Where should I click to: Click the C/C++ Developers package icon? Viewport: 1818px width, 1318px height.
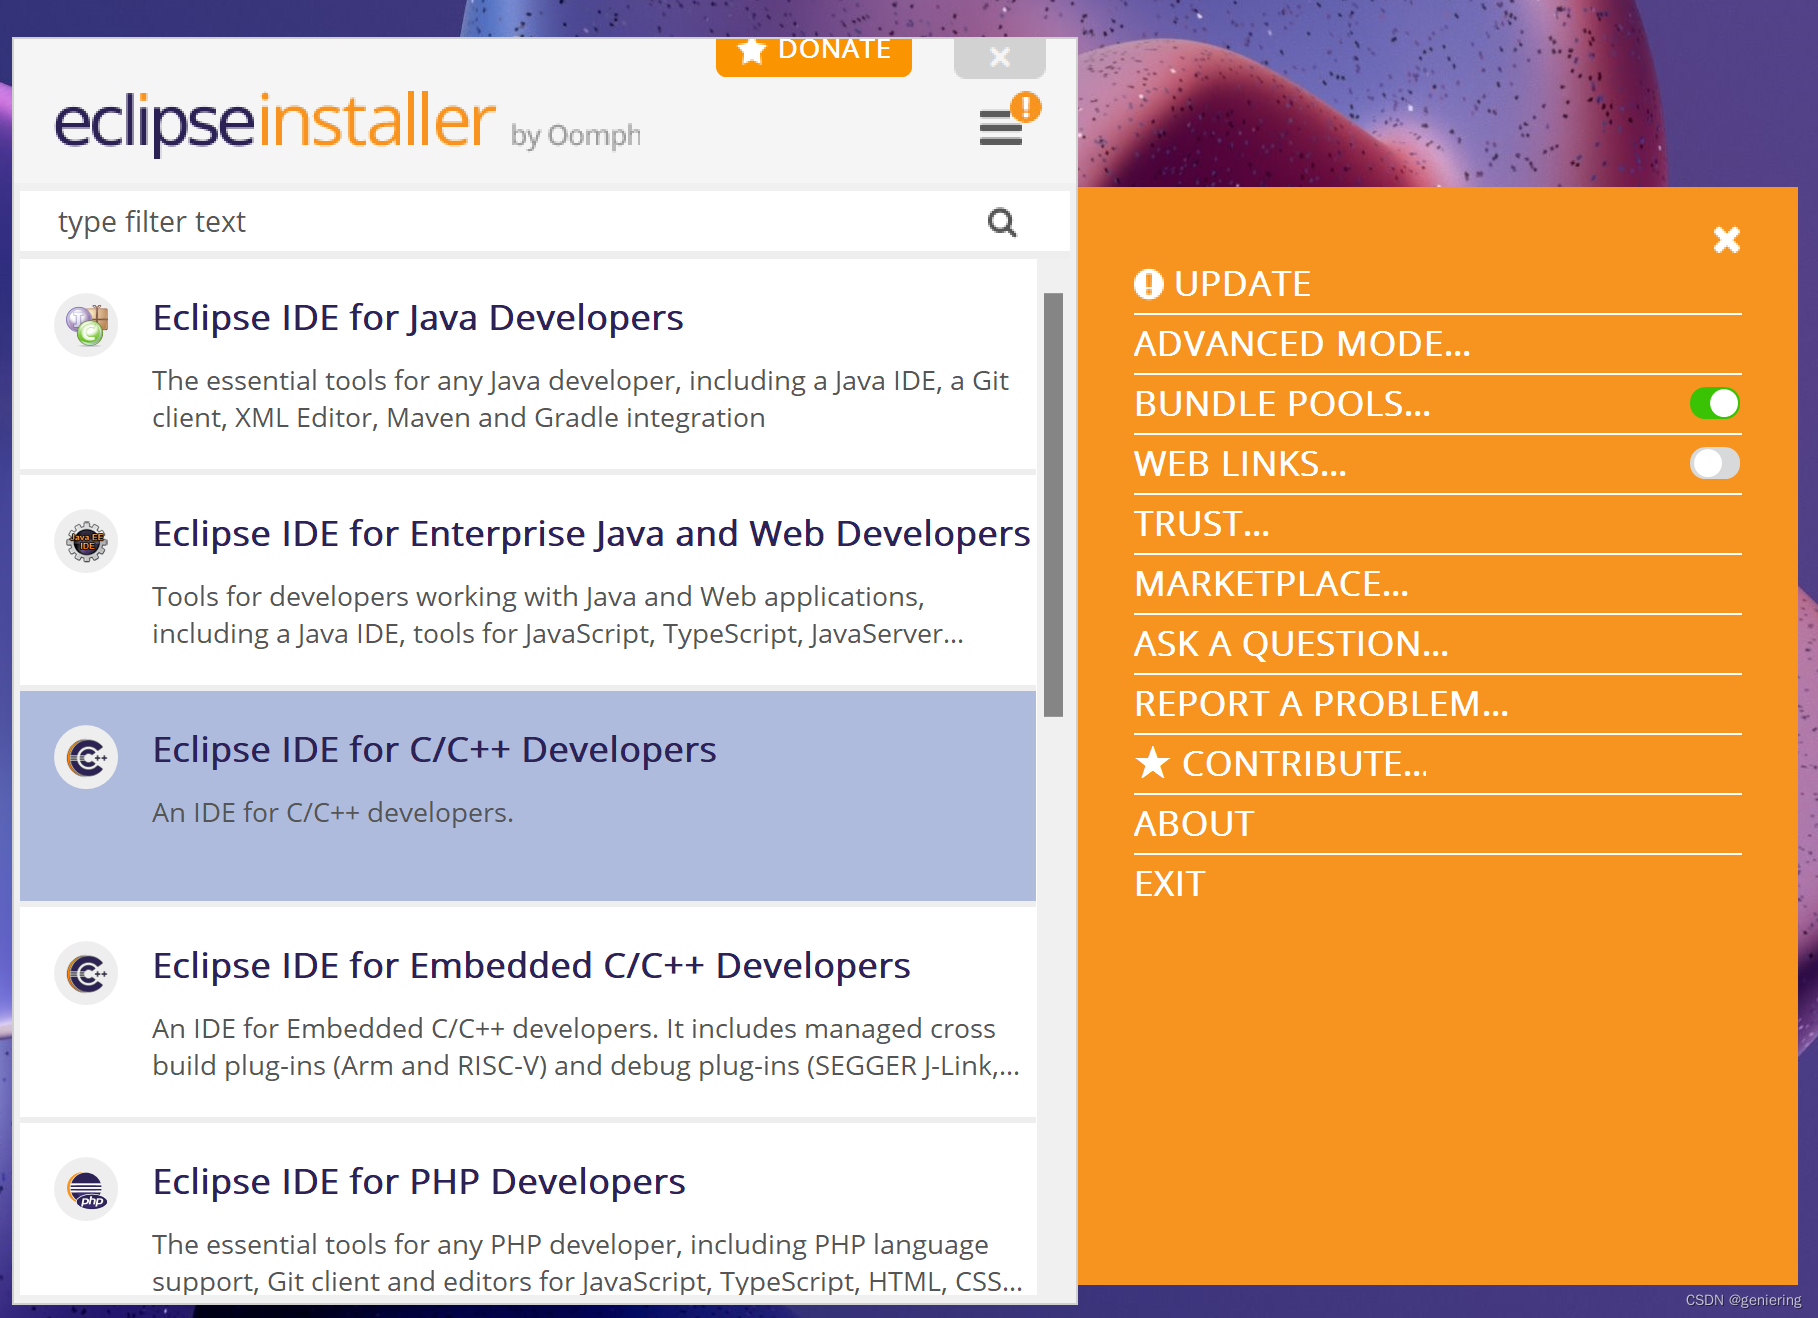tap(86, 757)
